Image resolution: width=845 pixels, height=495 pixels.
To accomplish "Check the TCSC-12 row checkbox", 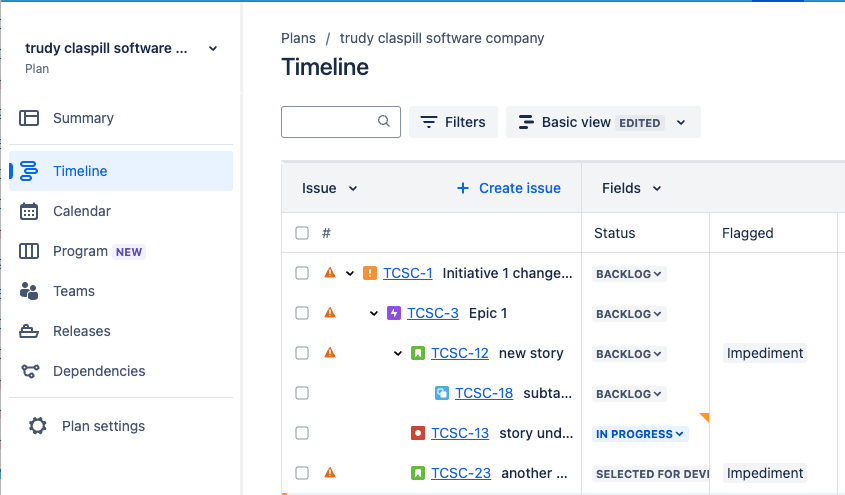I will pos(302,353).
